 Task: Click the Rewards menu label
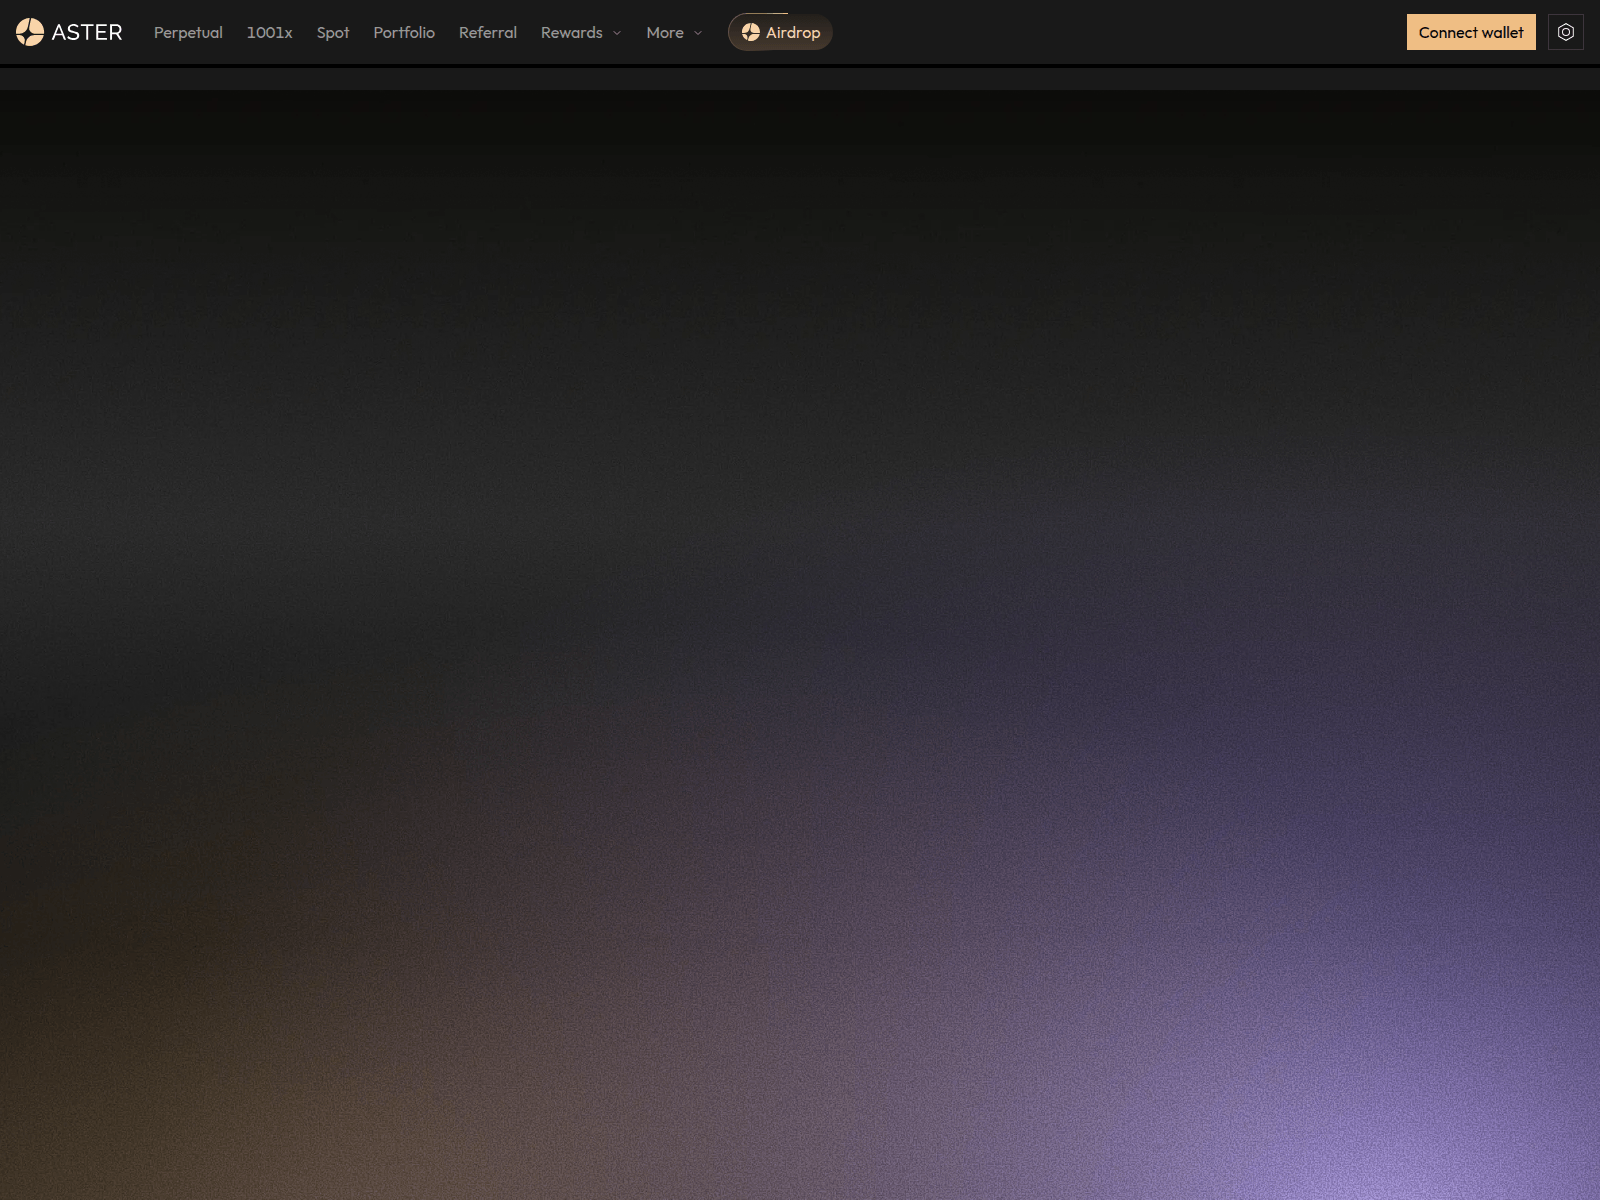click(571, 32)
